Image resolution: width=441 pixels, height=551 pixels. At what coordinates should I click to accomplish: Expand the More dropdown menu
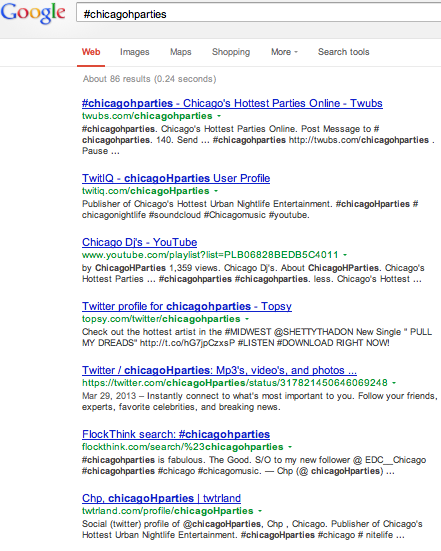coord(284,52)
